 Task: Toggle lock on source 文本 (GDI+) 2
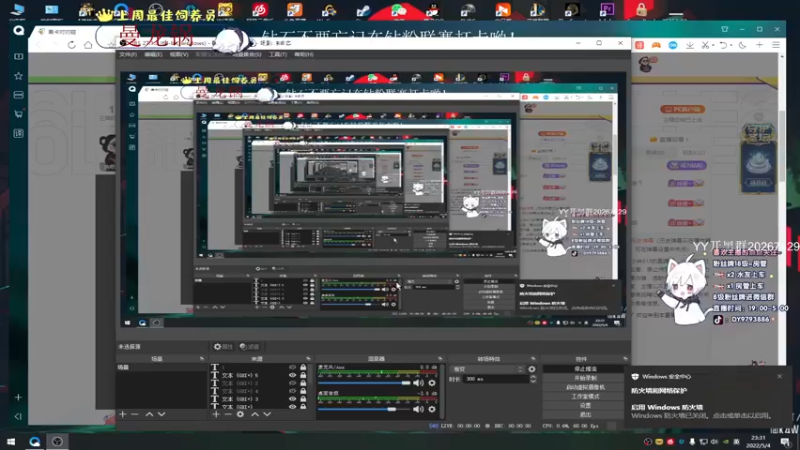pyautogui.click(x=303, y=383)
